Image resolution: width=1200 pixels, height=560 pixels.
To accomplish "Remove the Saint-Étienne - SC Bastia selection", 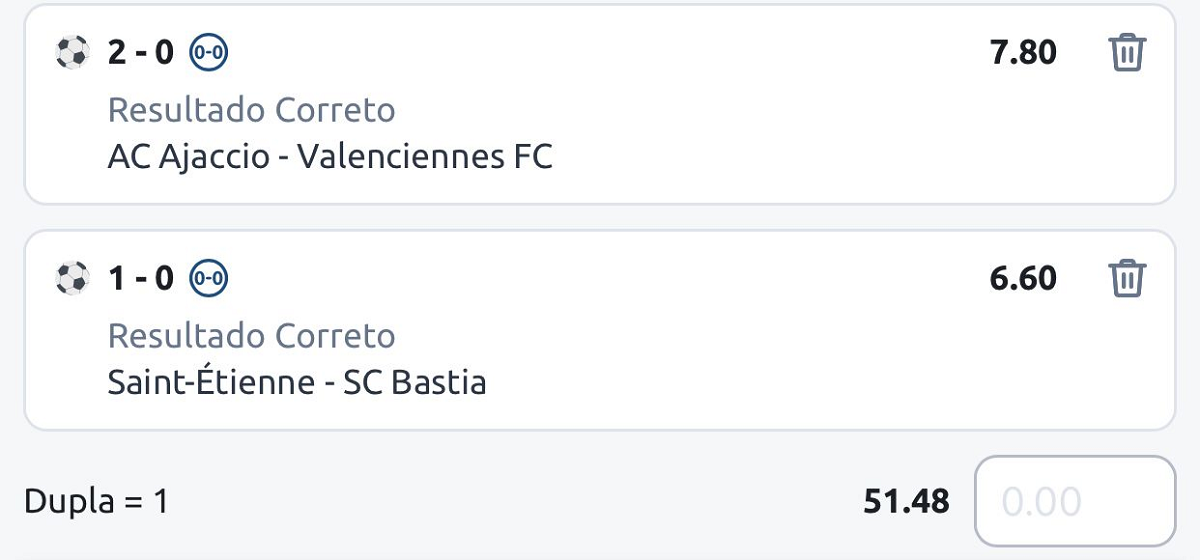I will tap(1127, 278).
